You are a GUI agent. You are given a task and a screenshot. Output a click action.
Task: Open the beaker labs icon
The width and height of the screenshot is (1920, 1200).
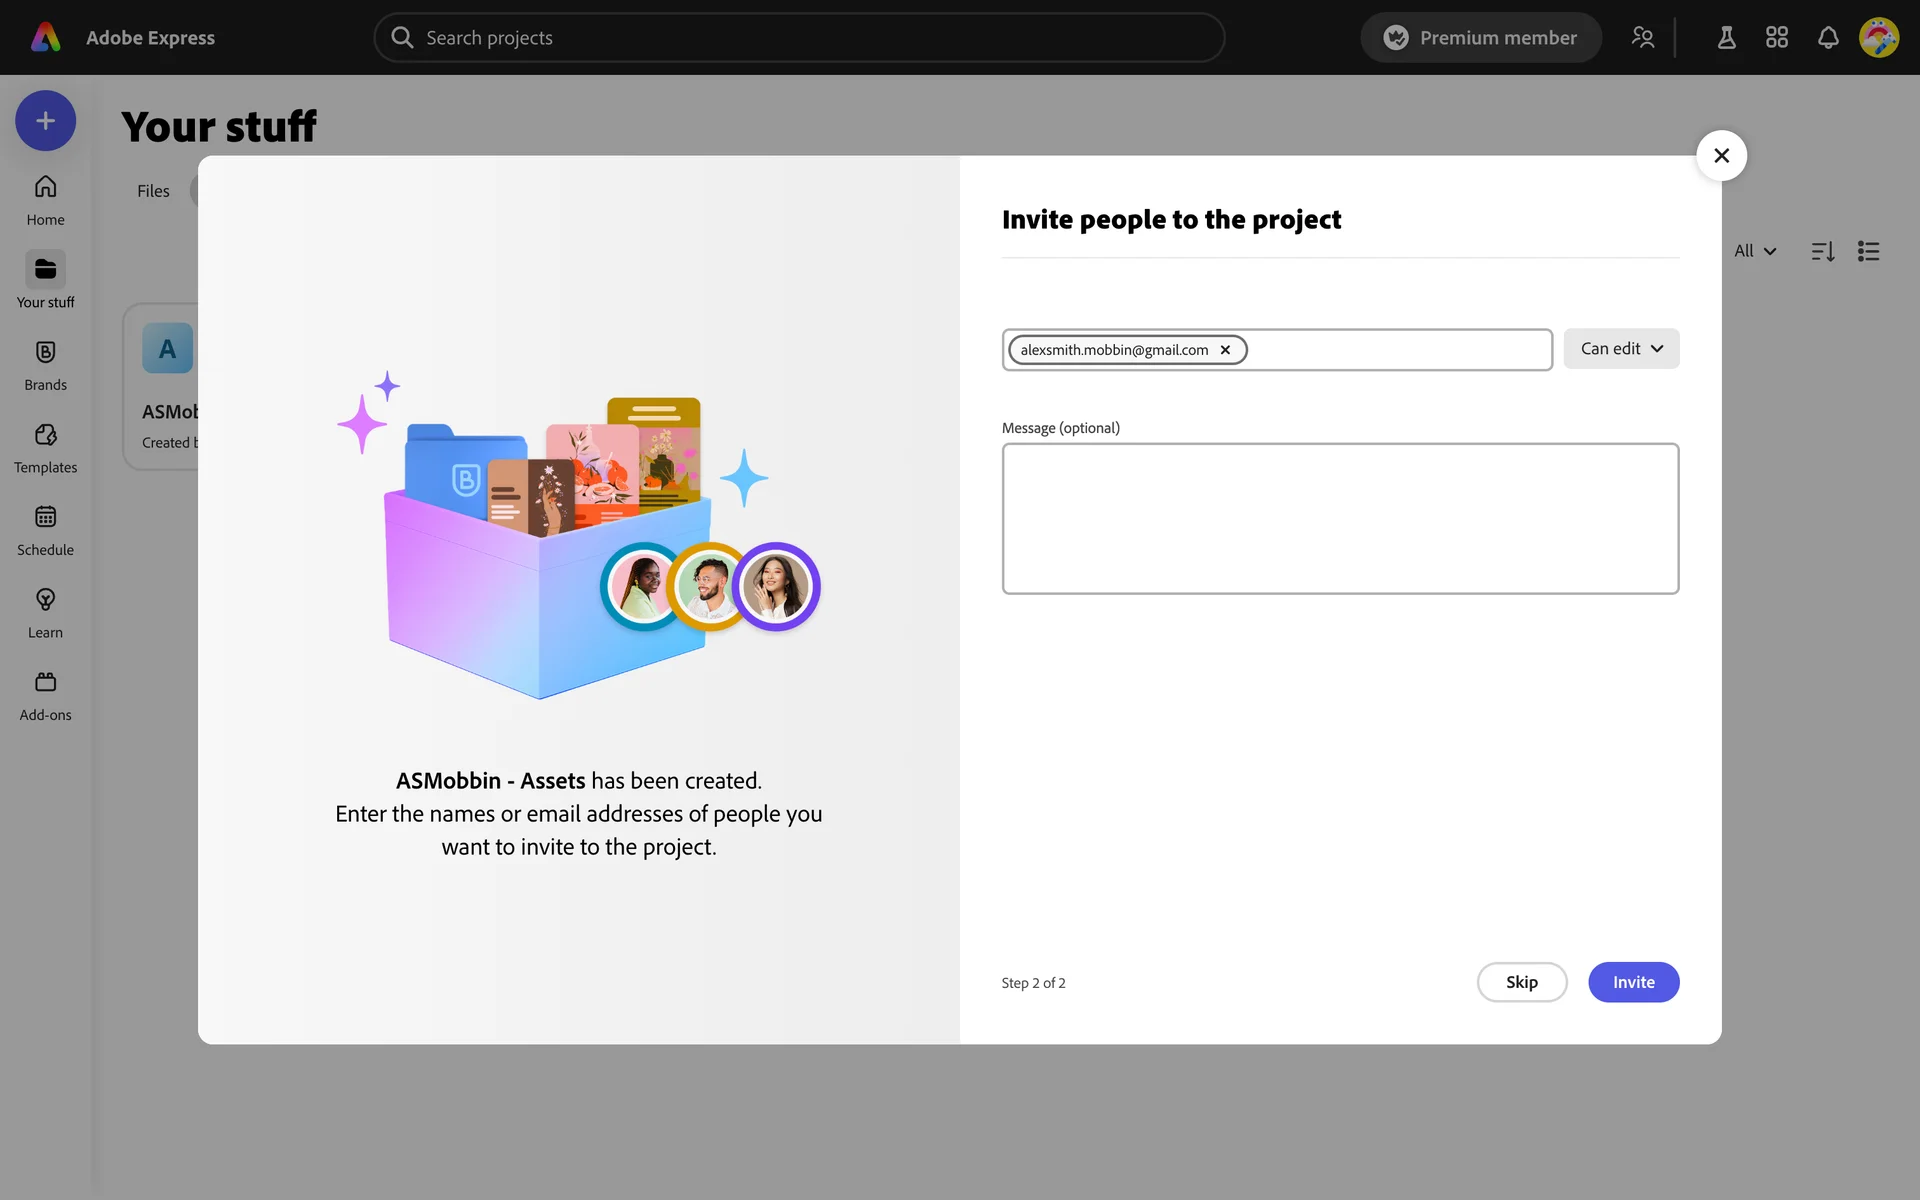click(1726, 38)
